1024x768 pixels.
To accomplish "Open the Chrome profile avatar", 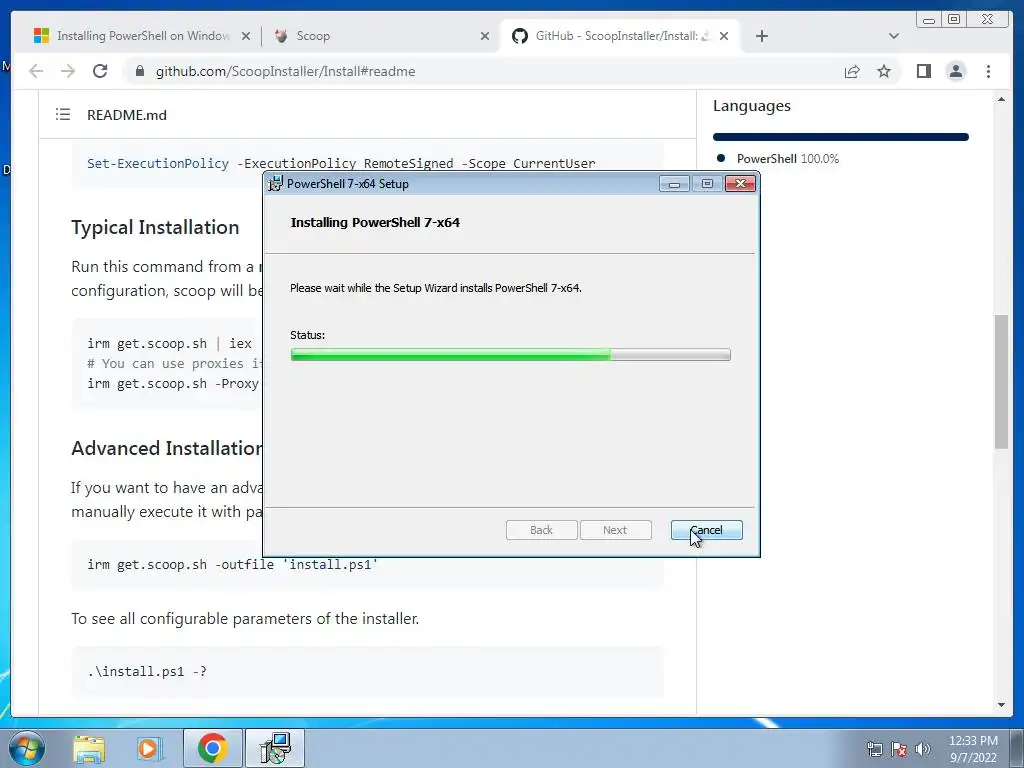I will point(955,71).
